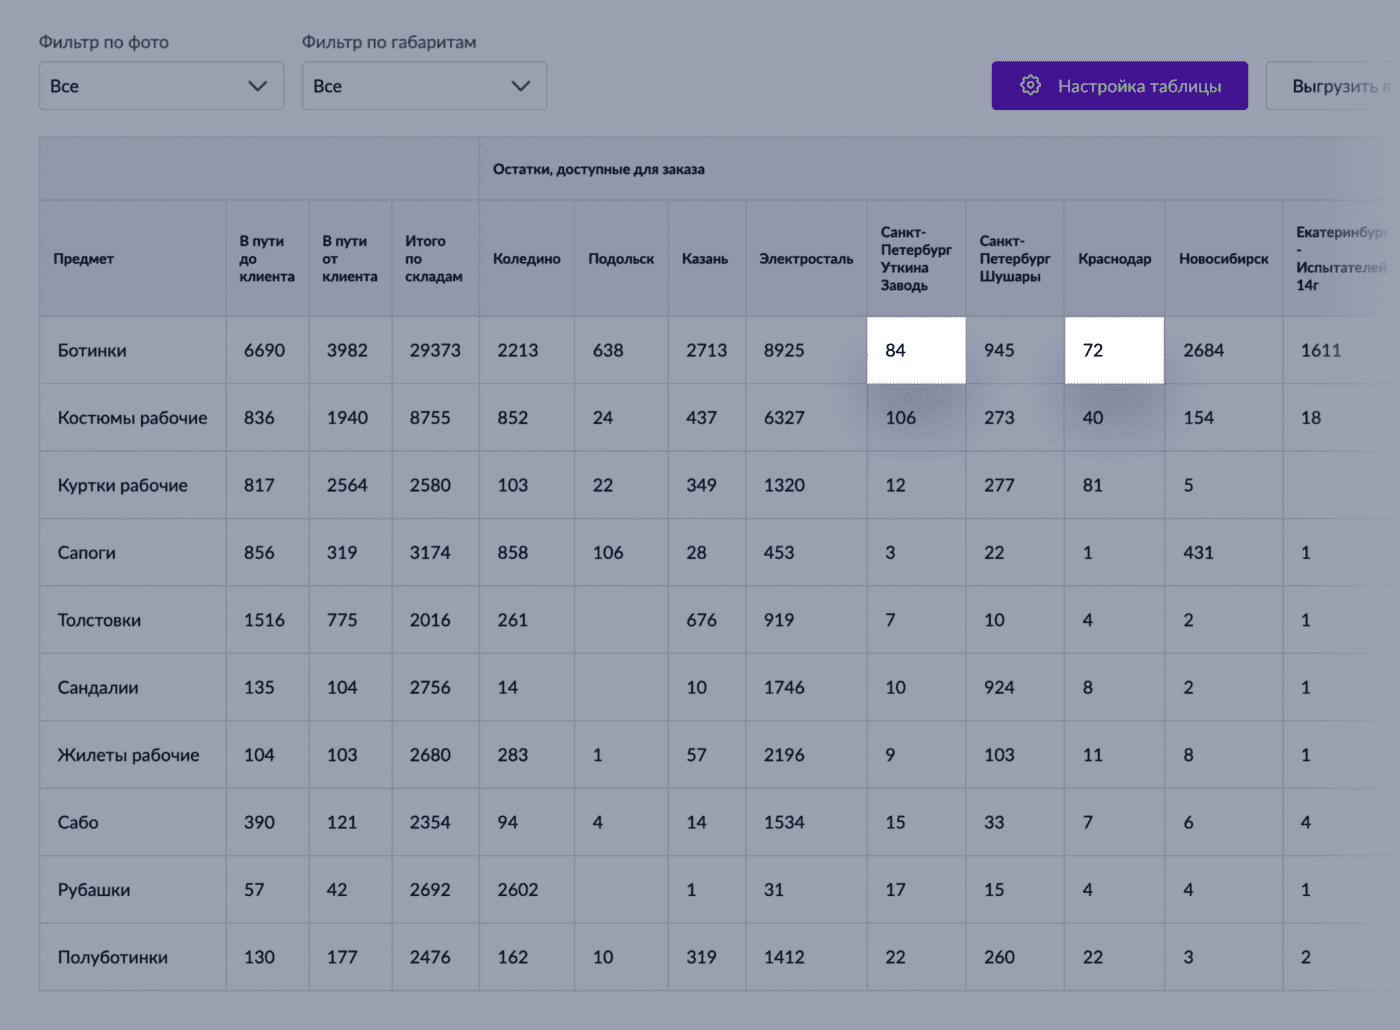
Task: Click the Электросталь column header
Action: (x=806, y=259)
